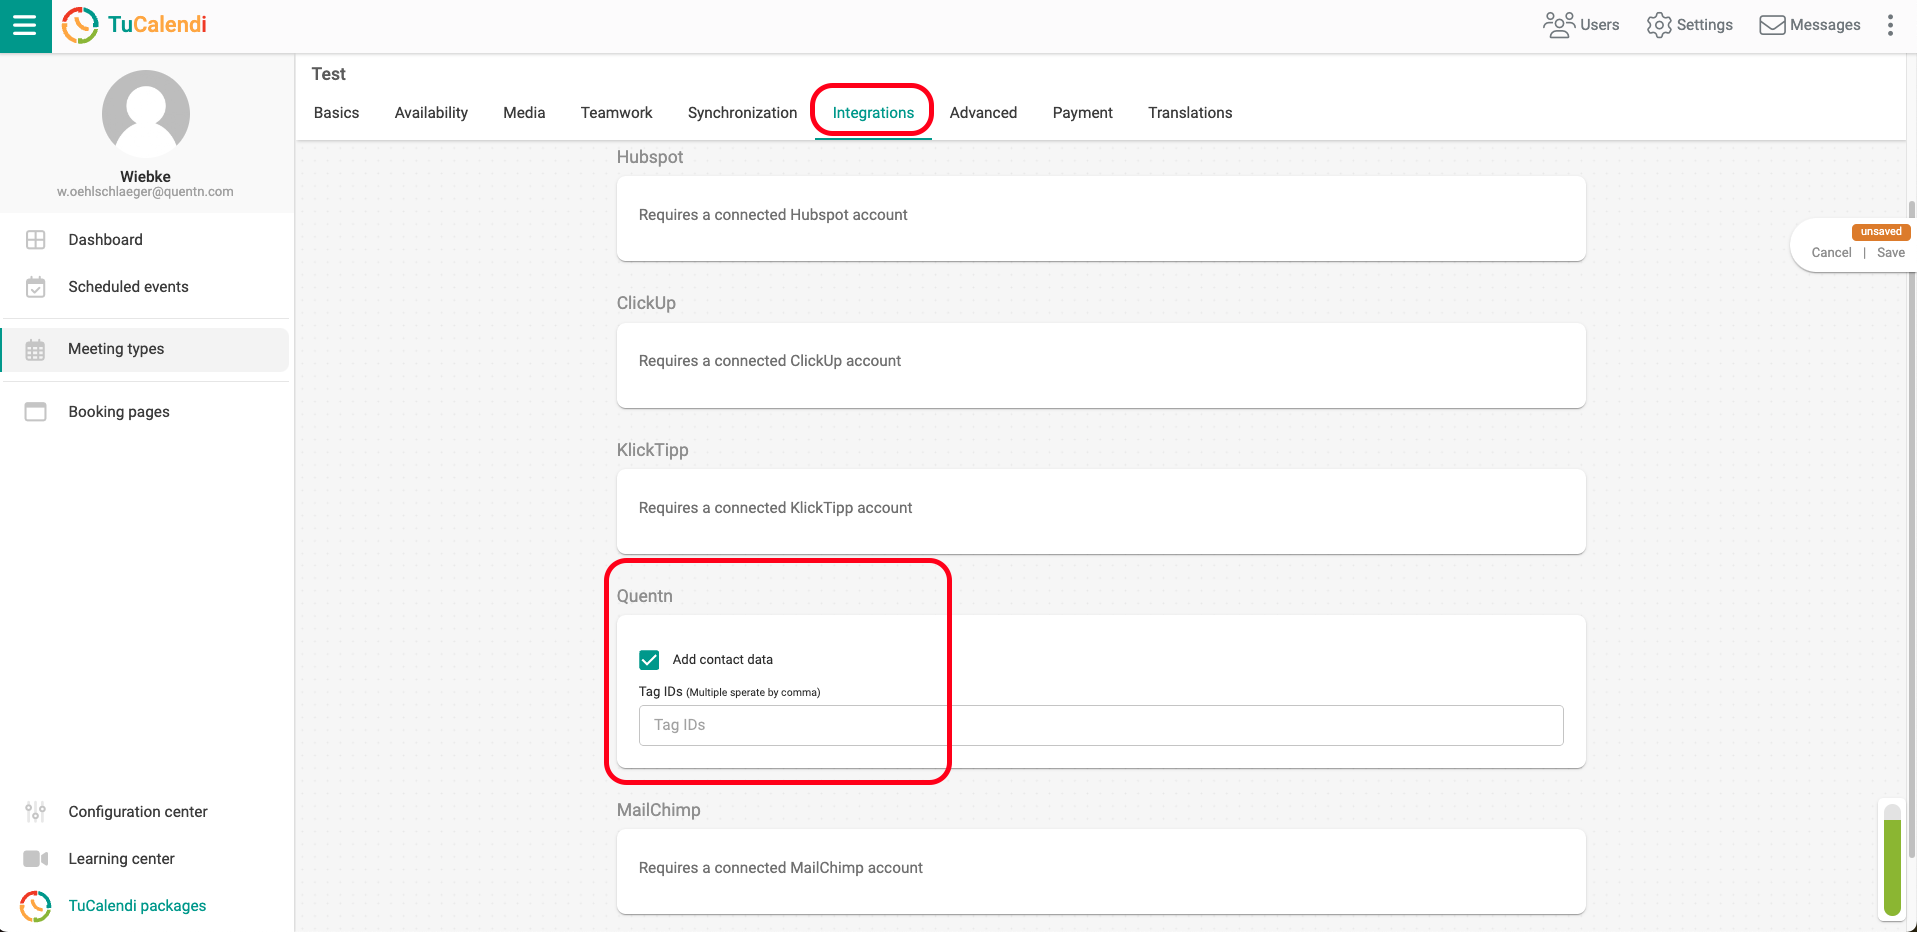Click 'Requires a connected MailChimp account' text
Screen dimensions: 1917x932
point(781,868)
